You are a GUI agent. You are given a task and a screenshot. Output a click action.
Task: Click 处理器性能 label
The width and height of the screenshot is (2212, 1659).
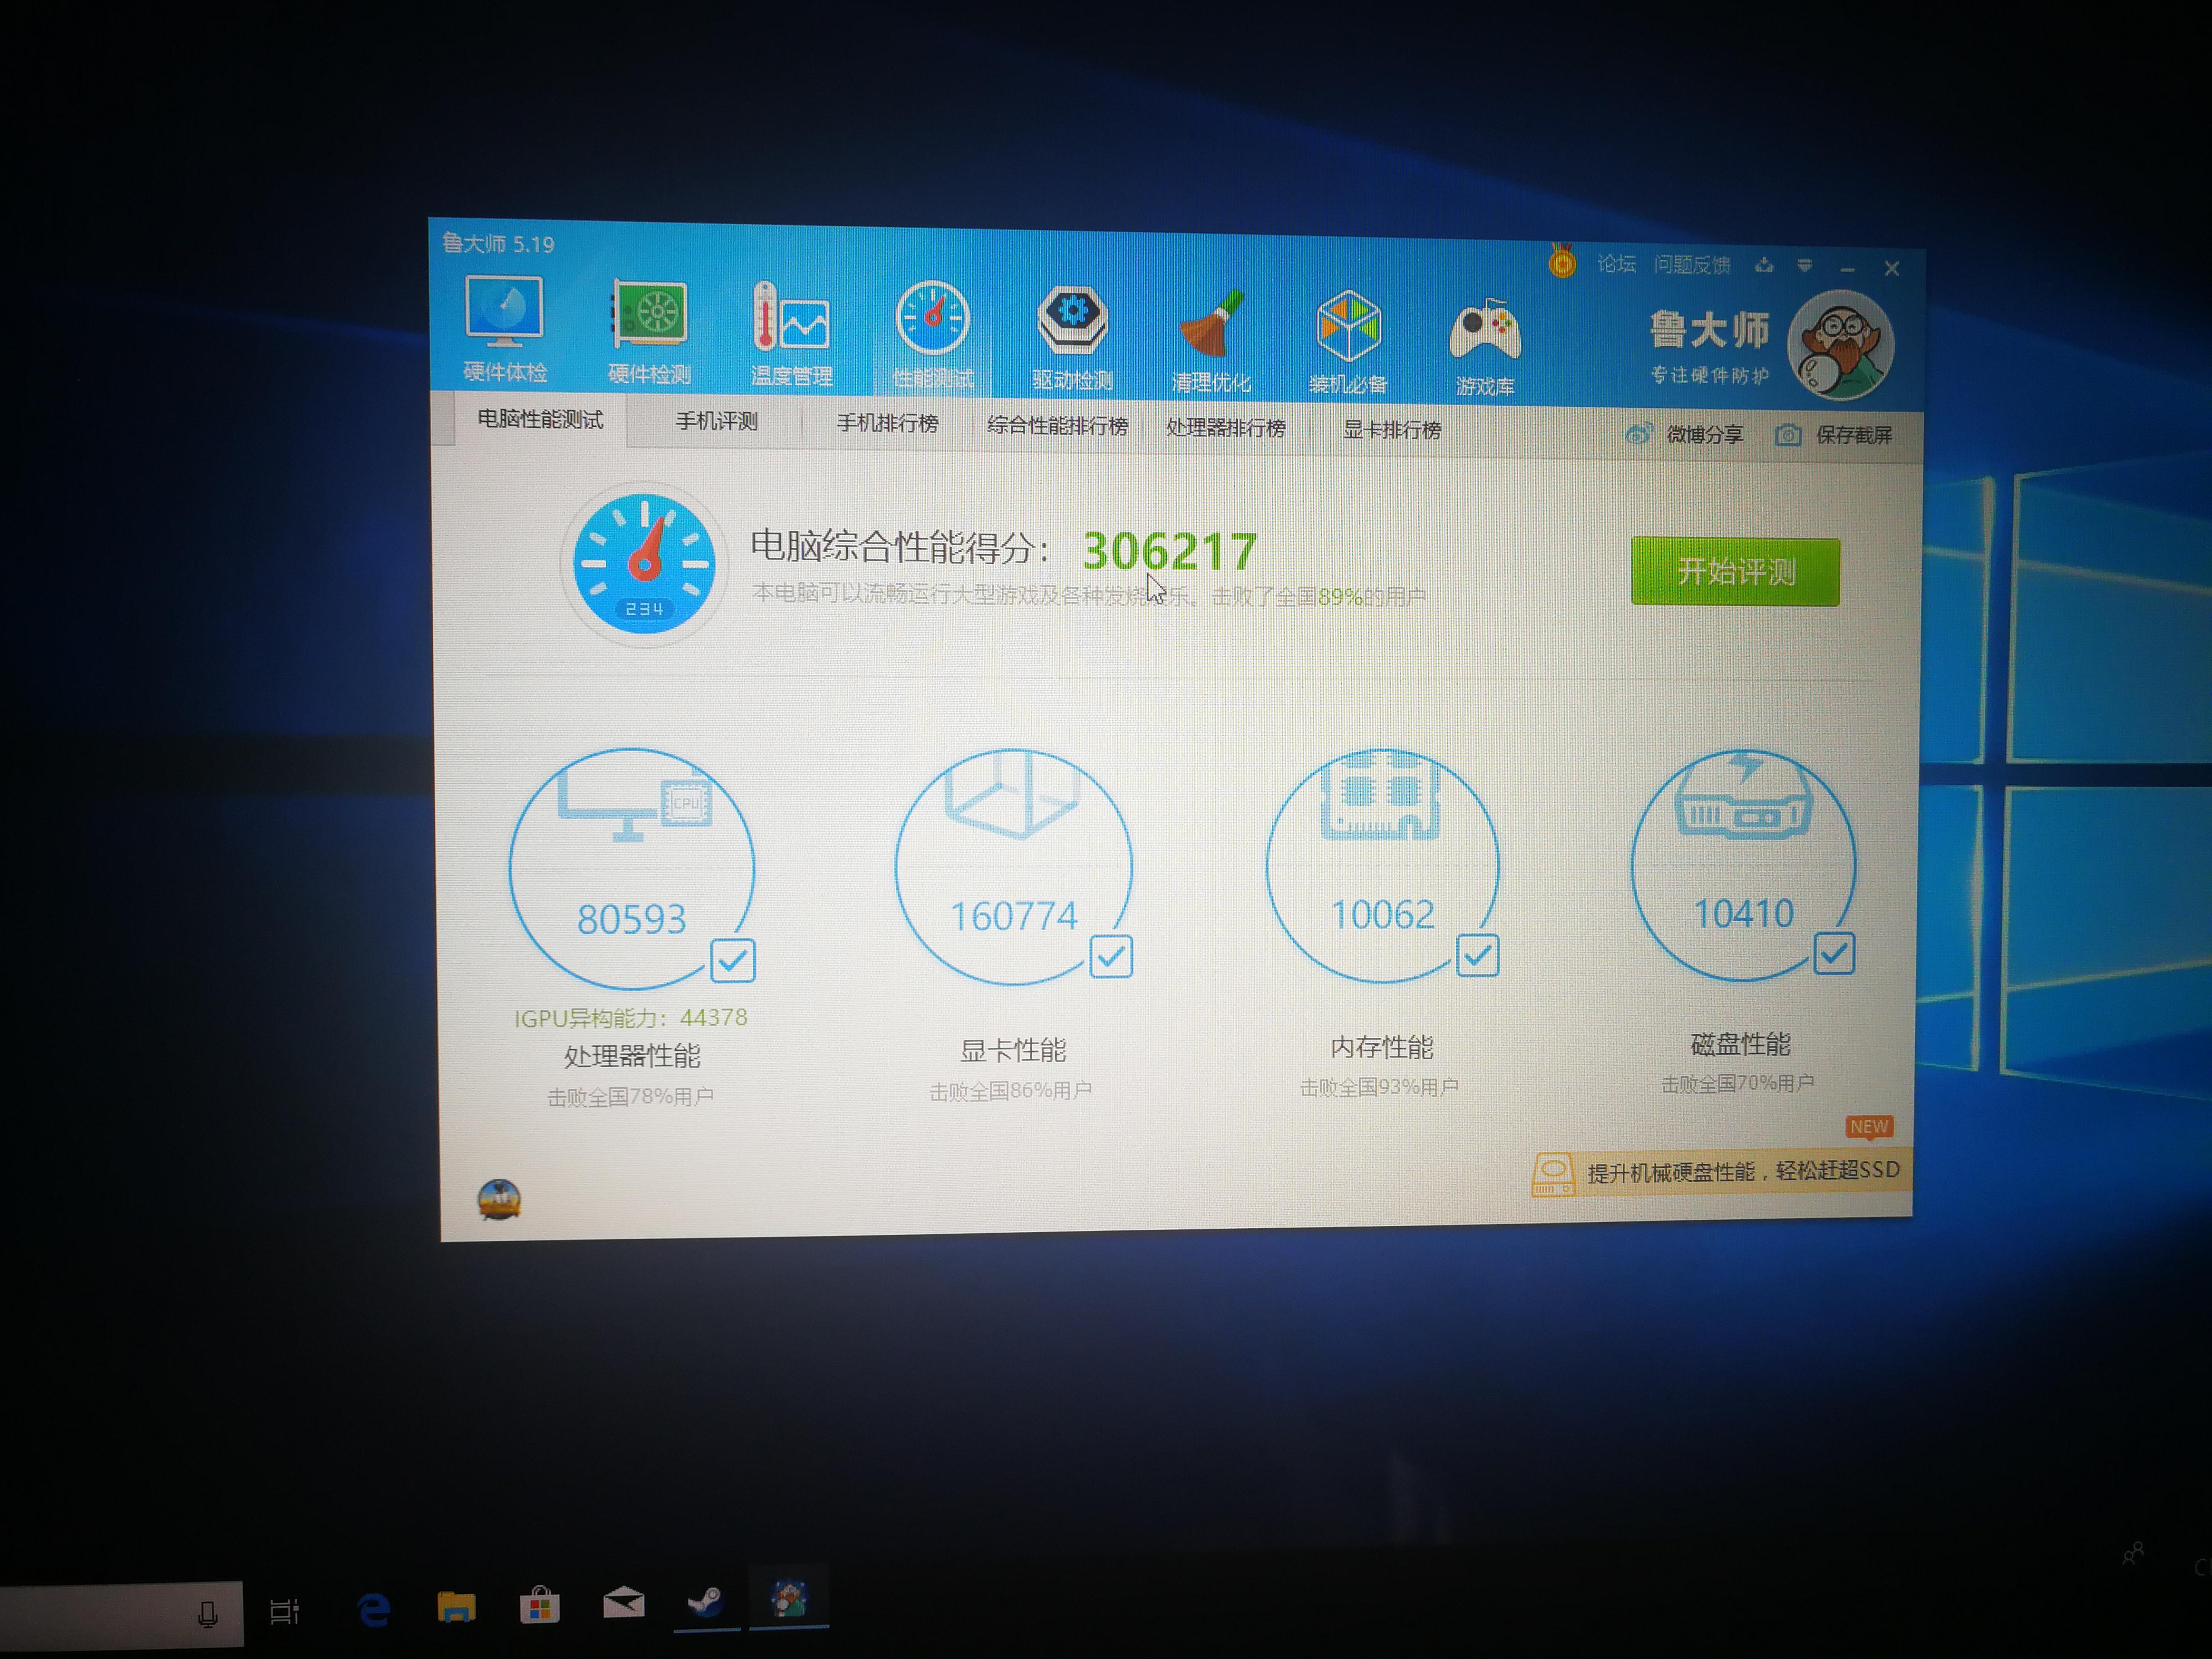pyautogui.click(x=632, y=1055)
